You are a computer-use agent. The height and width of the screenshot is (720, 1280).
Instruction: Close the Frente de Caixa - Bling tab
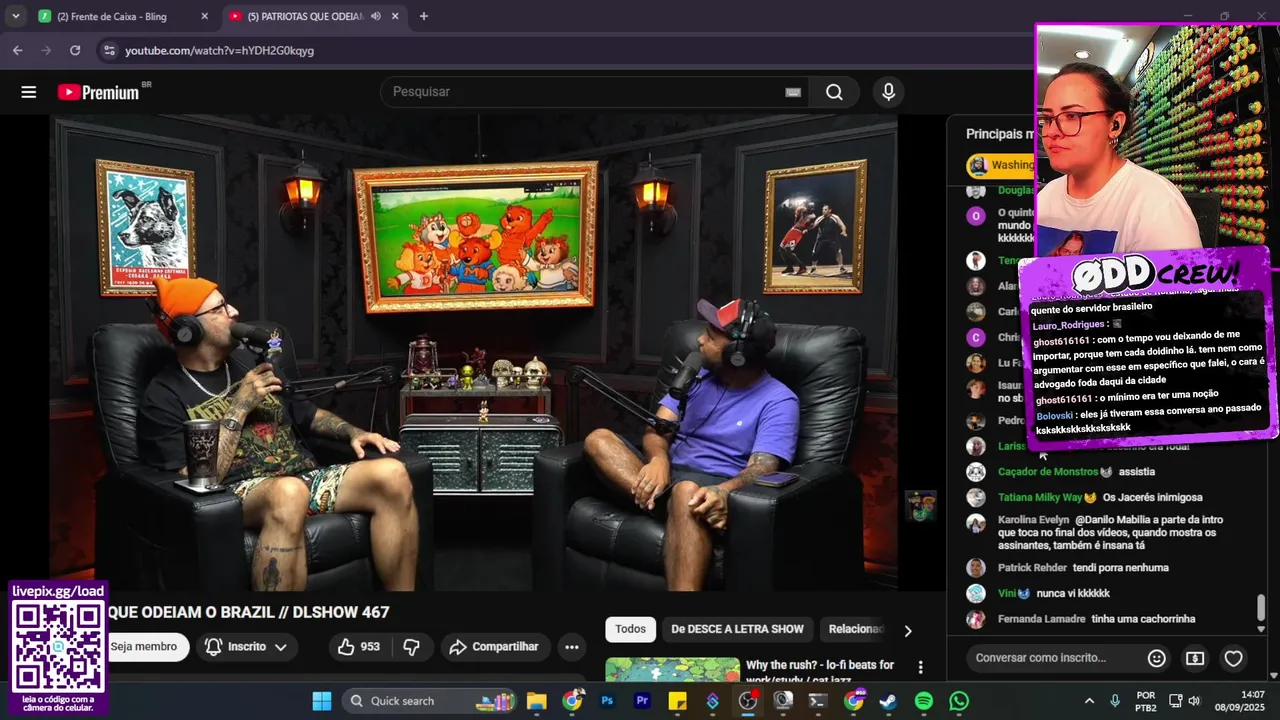tap(205, 16)
